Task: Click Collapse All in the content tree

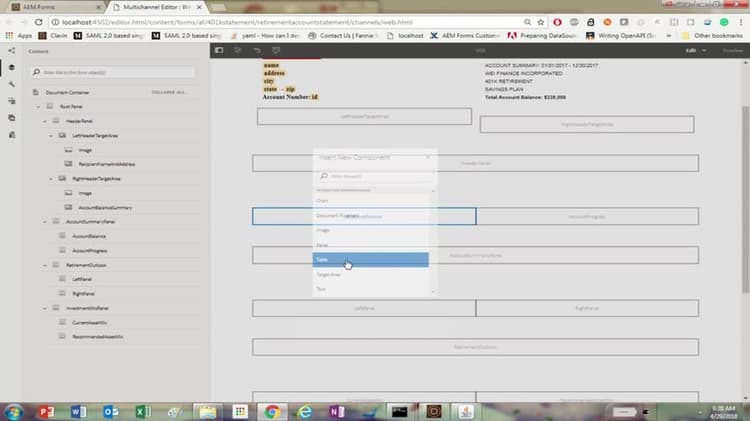Action: pyautogui.click(x=168, y=92)
